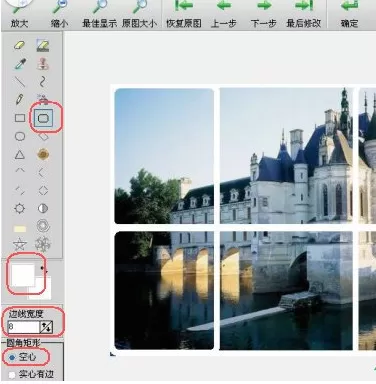Select the stamp tool

pyautogui.click(x=43, y=63)
